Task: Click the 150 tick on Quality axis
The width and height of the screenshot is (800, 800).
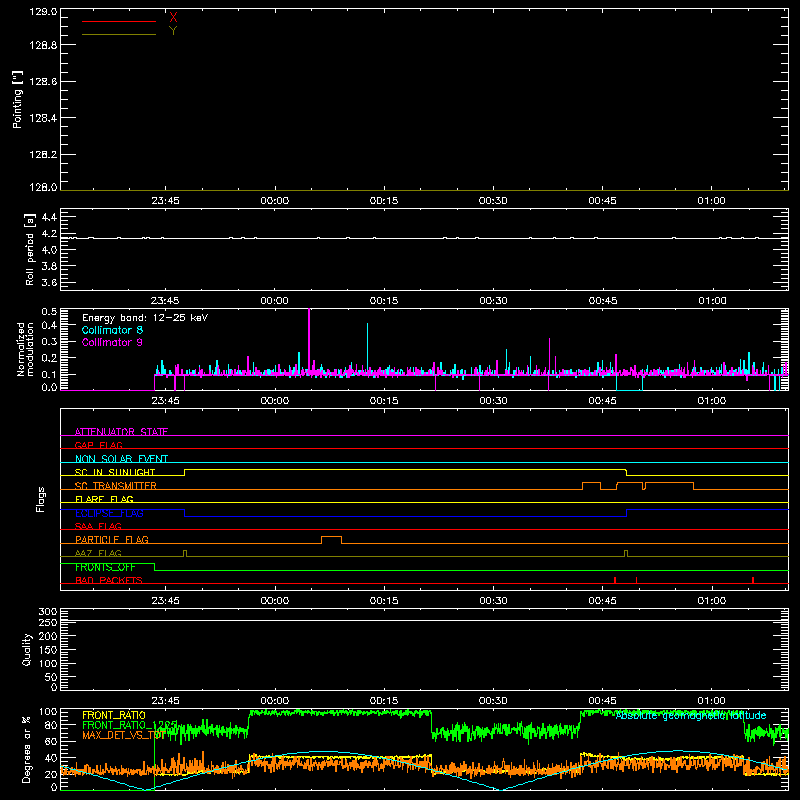Action: pyautogui.click(x=48, y=650)
